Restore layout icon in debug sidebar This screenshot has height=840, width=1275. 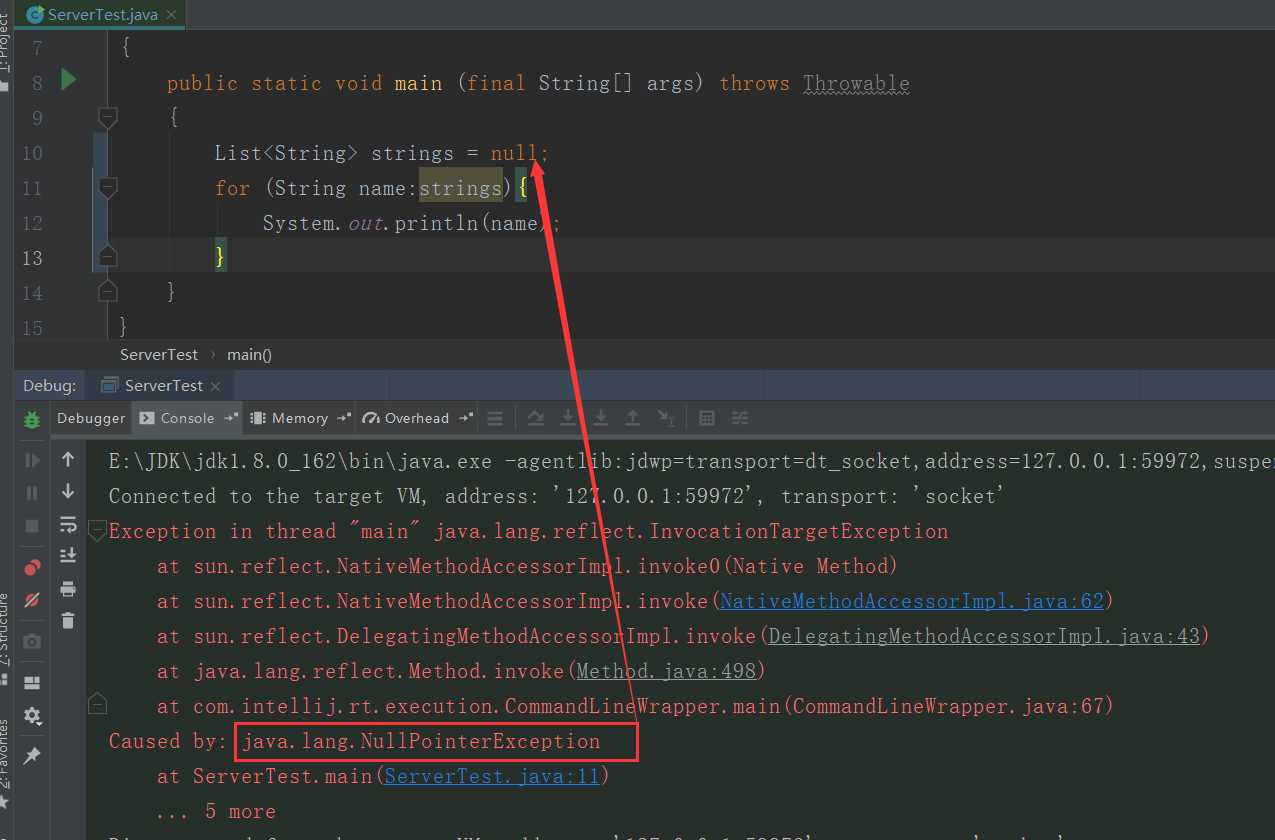(32, 683)
